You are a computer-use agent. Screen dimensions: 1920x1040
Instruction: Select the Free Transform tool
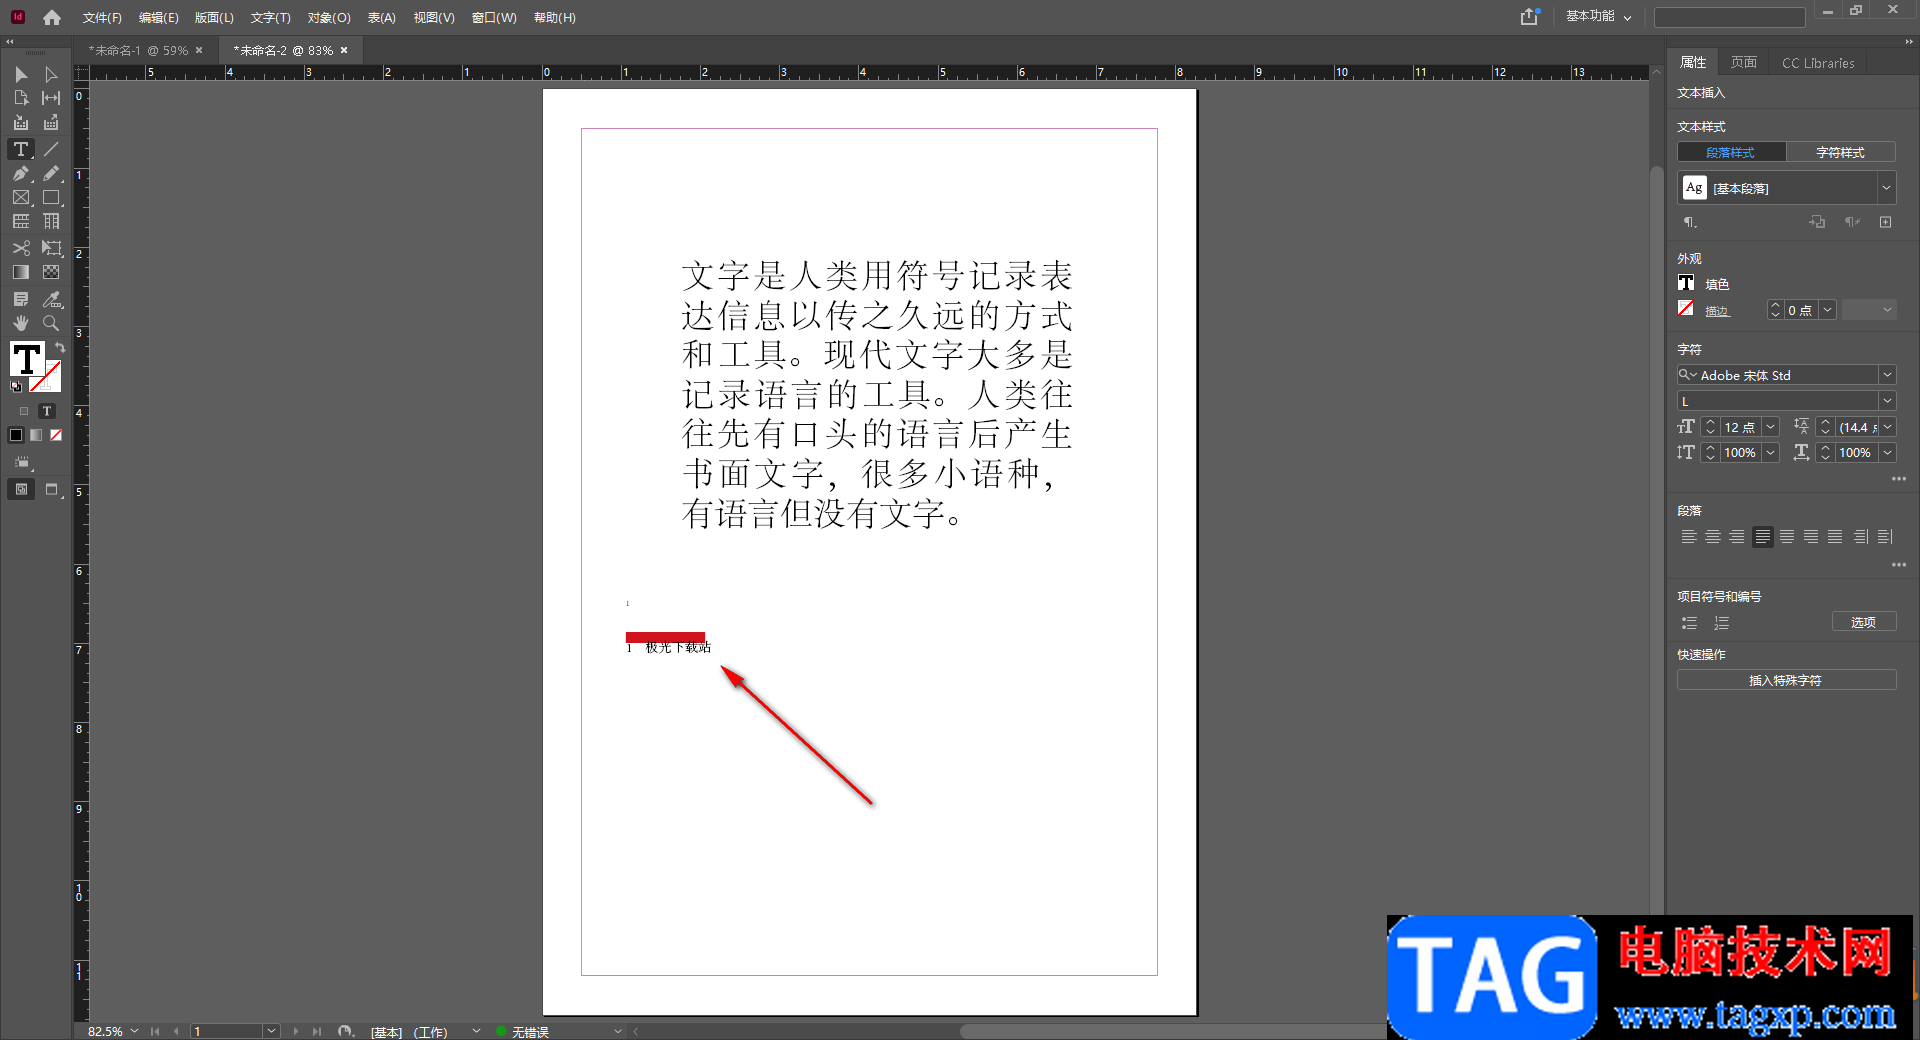(x=51, y=248)
